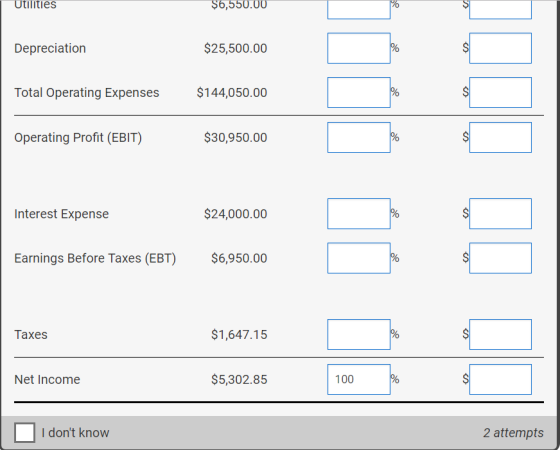Click the $25,500.00 Depreciation amount
Image resolution: width=560 pixels, height=450 pixels.
235,48
